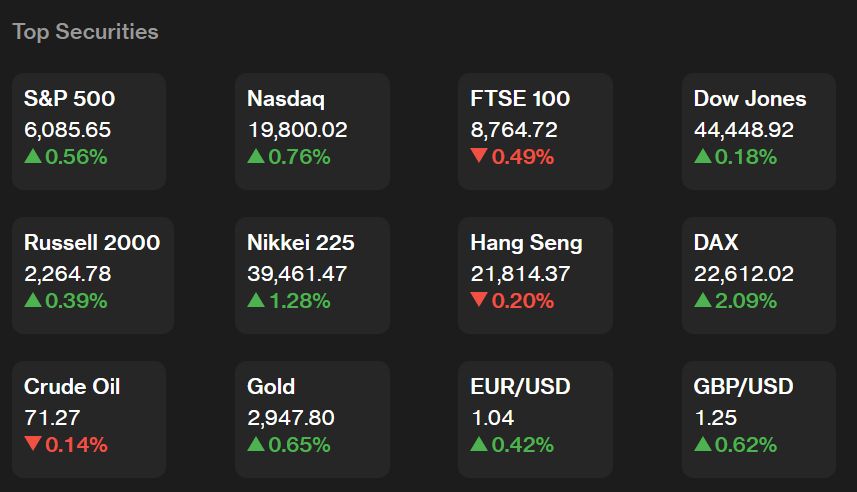Select the Hang Seng card
The height and width of the screenshot is (492, 857).
(x=535, y=276)
